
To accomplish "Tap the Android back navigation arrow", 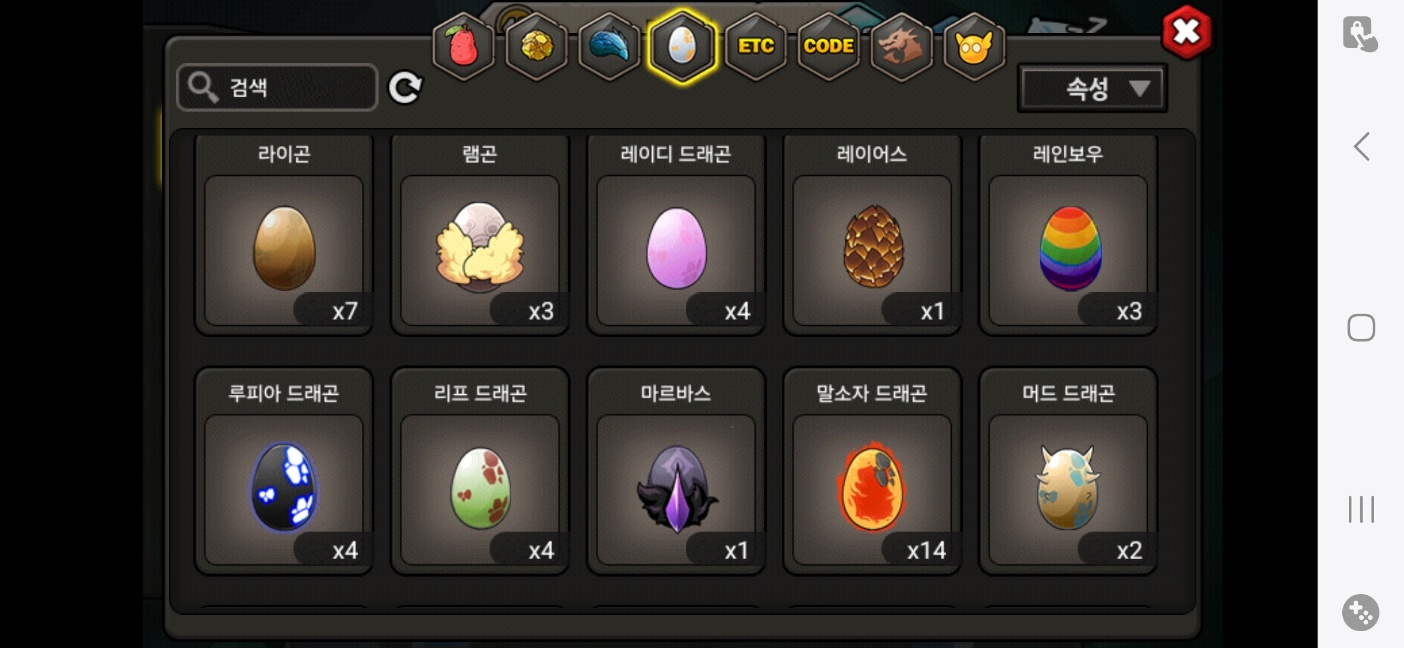I will click(1361, 147).
